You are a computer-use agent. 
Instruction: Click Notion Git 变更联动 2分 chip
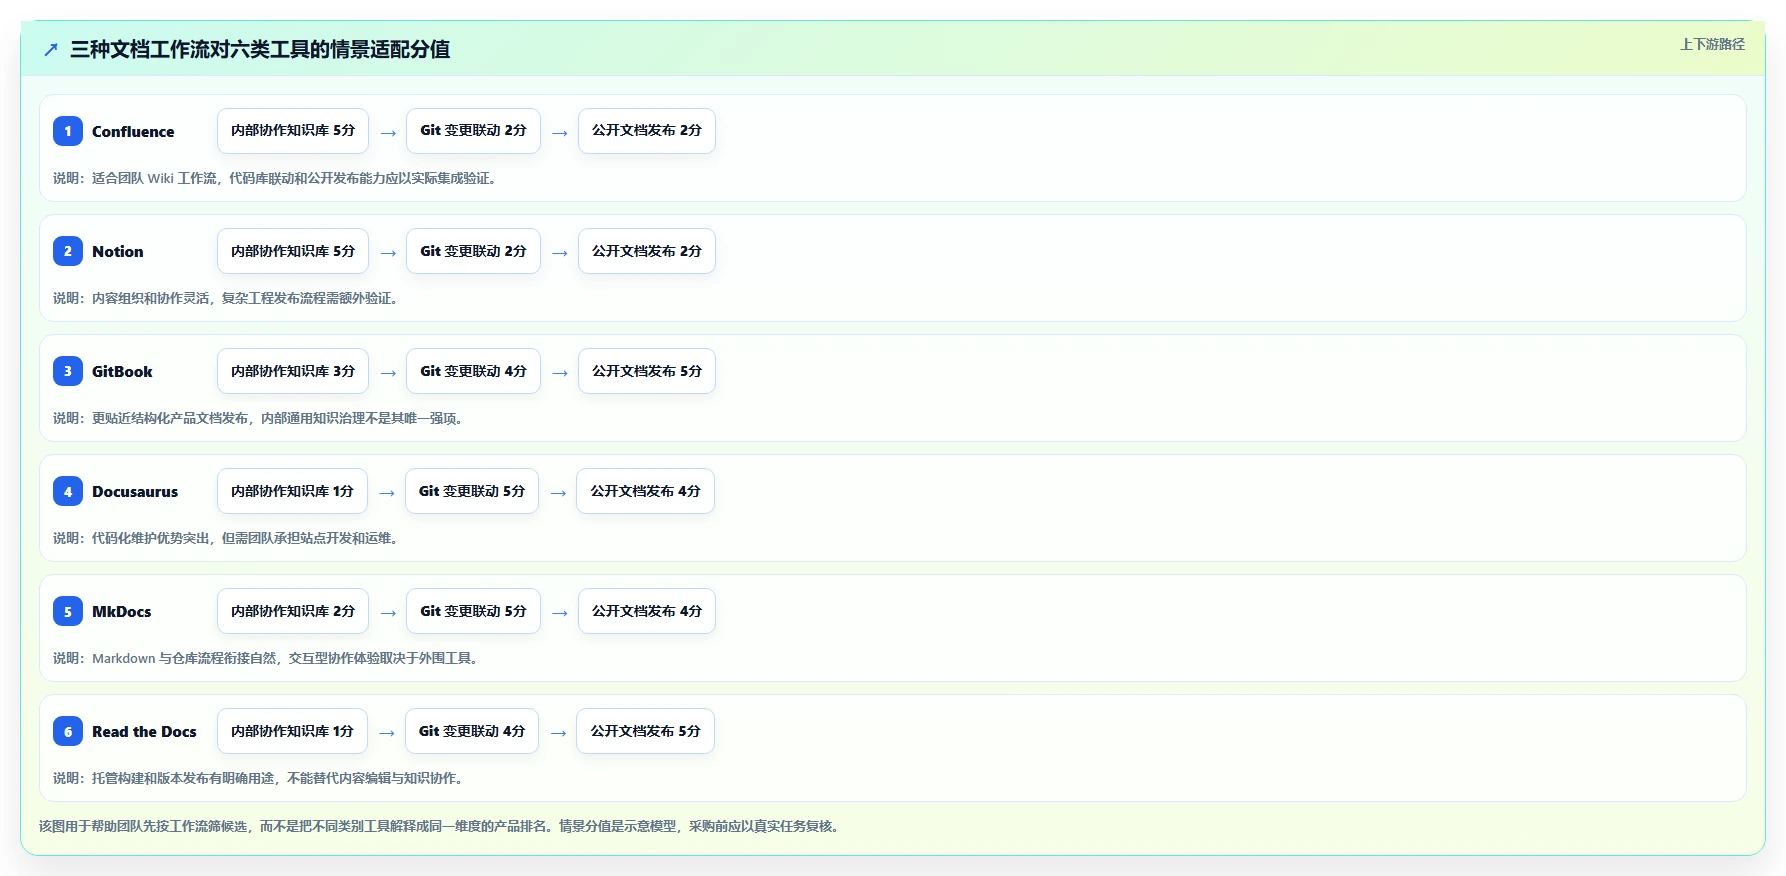coord(473,251)
